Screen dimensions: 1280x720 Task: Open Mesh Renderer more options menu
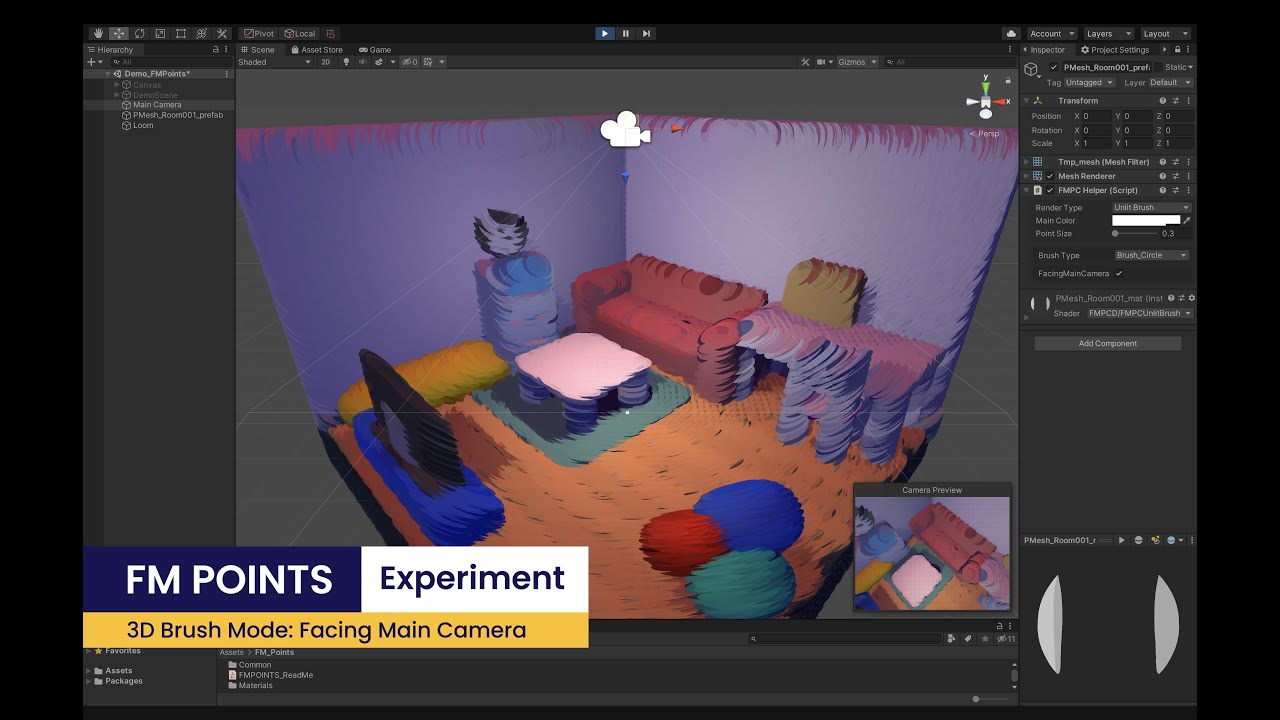(1189, 176)
